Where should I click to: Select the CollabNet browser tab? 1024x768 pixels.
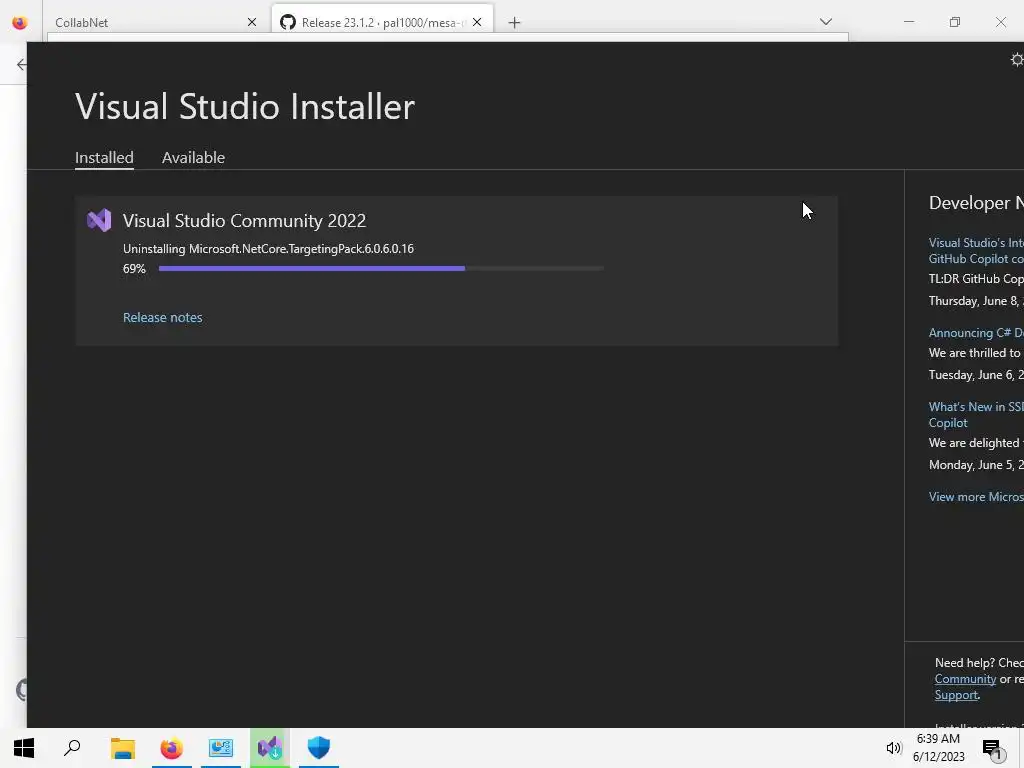click(x=157, y=22)
